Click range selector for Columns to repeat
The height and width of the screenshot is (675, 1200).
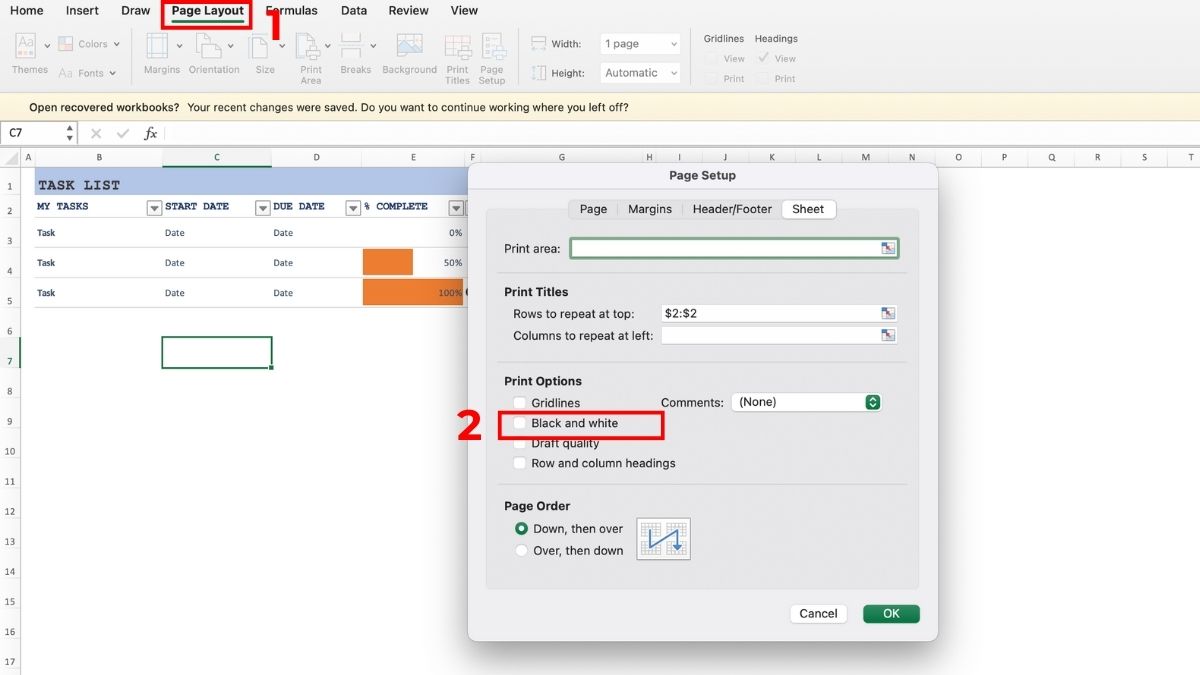(888, 336)
